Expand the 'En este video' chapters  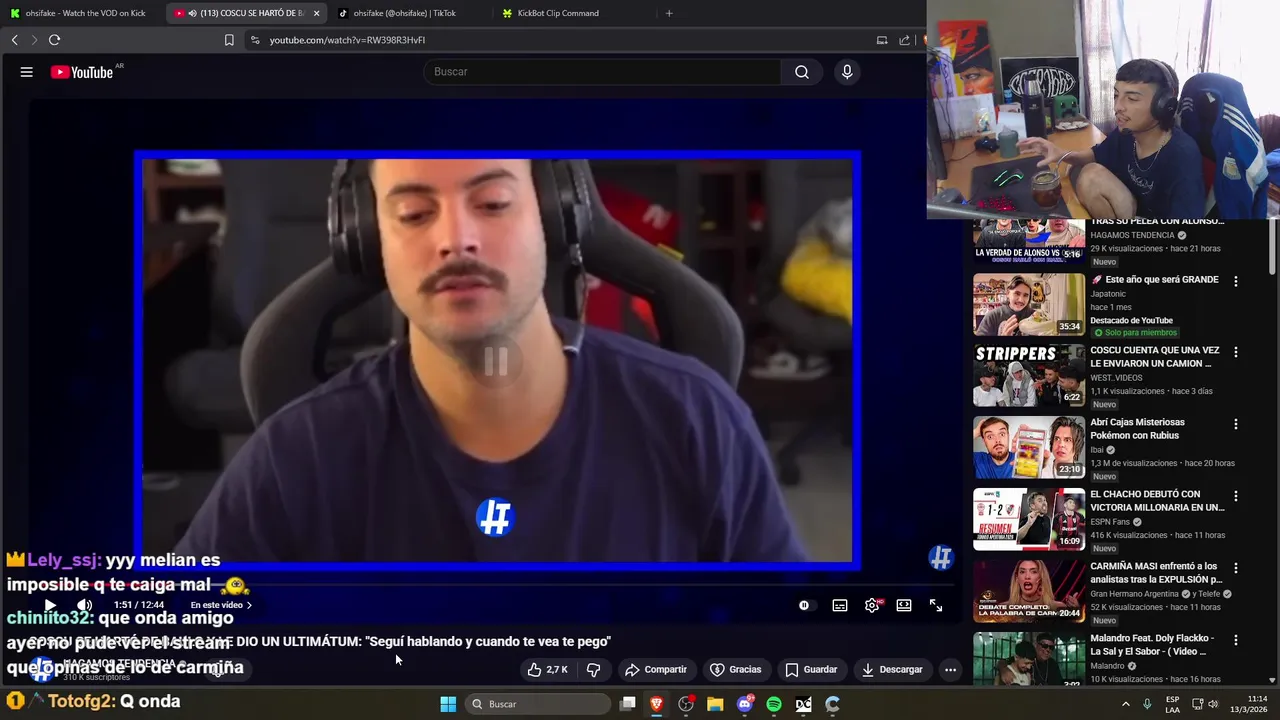click(221, 605)
